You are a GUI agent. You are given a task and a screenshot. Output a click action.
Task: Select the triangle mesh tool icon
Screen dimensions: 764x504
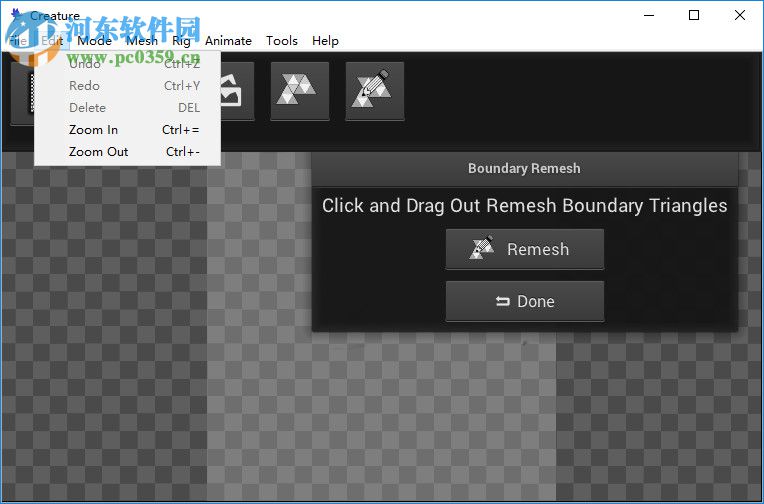click(300, 91)
